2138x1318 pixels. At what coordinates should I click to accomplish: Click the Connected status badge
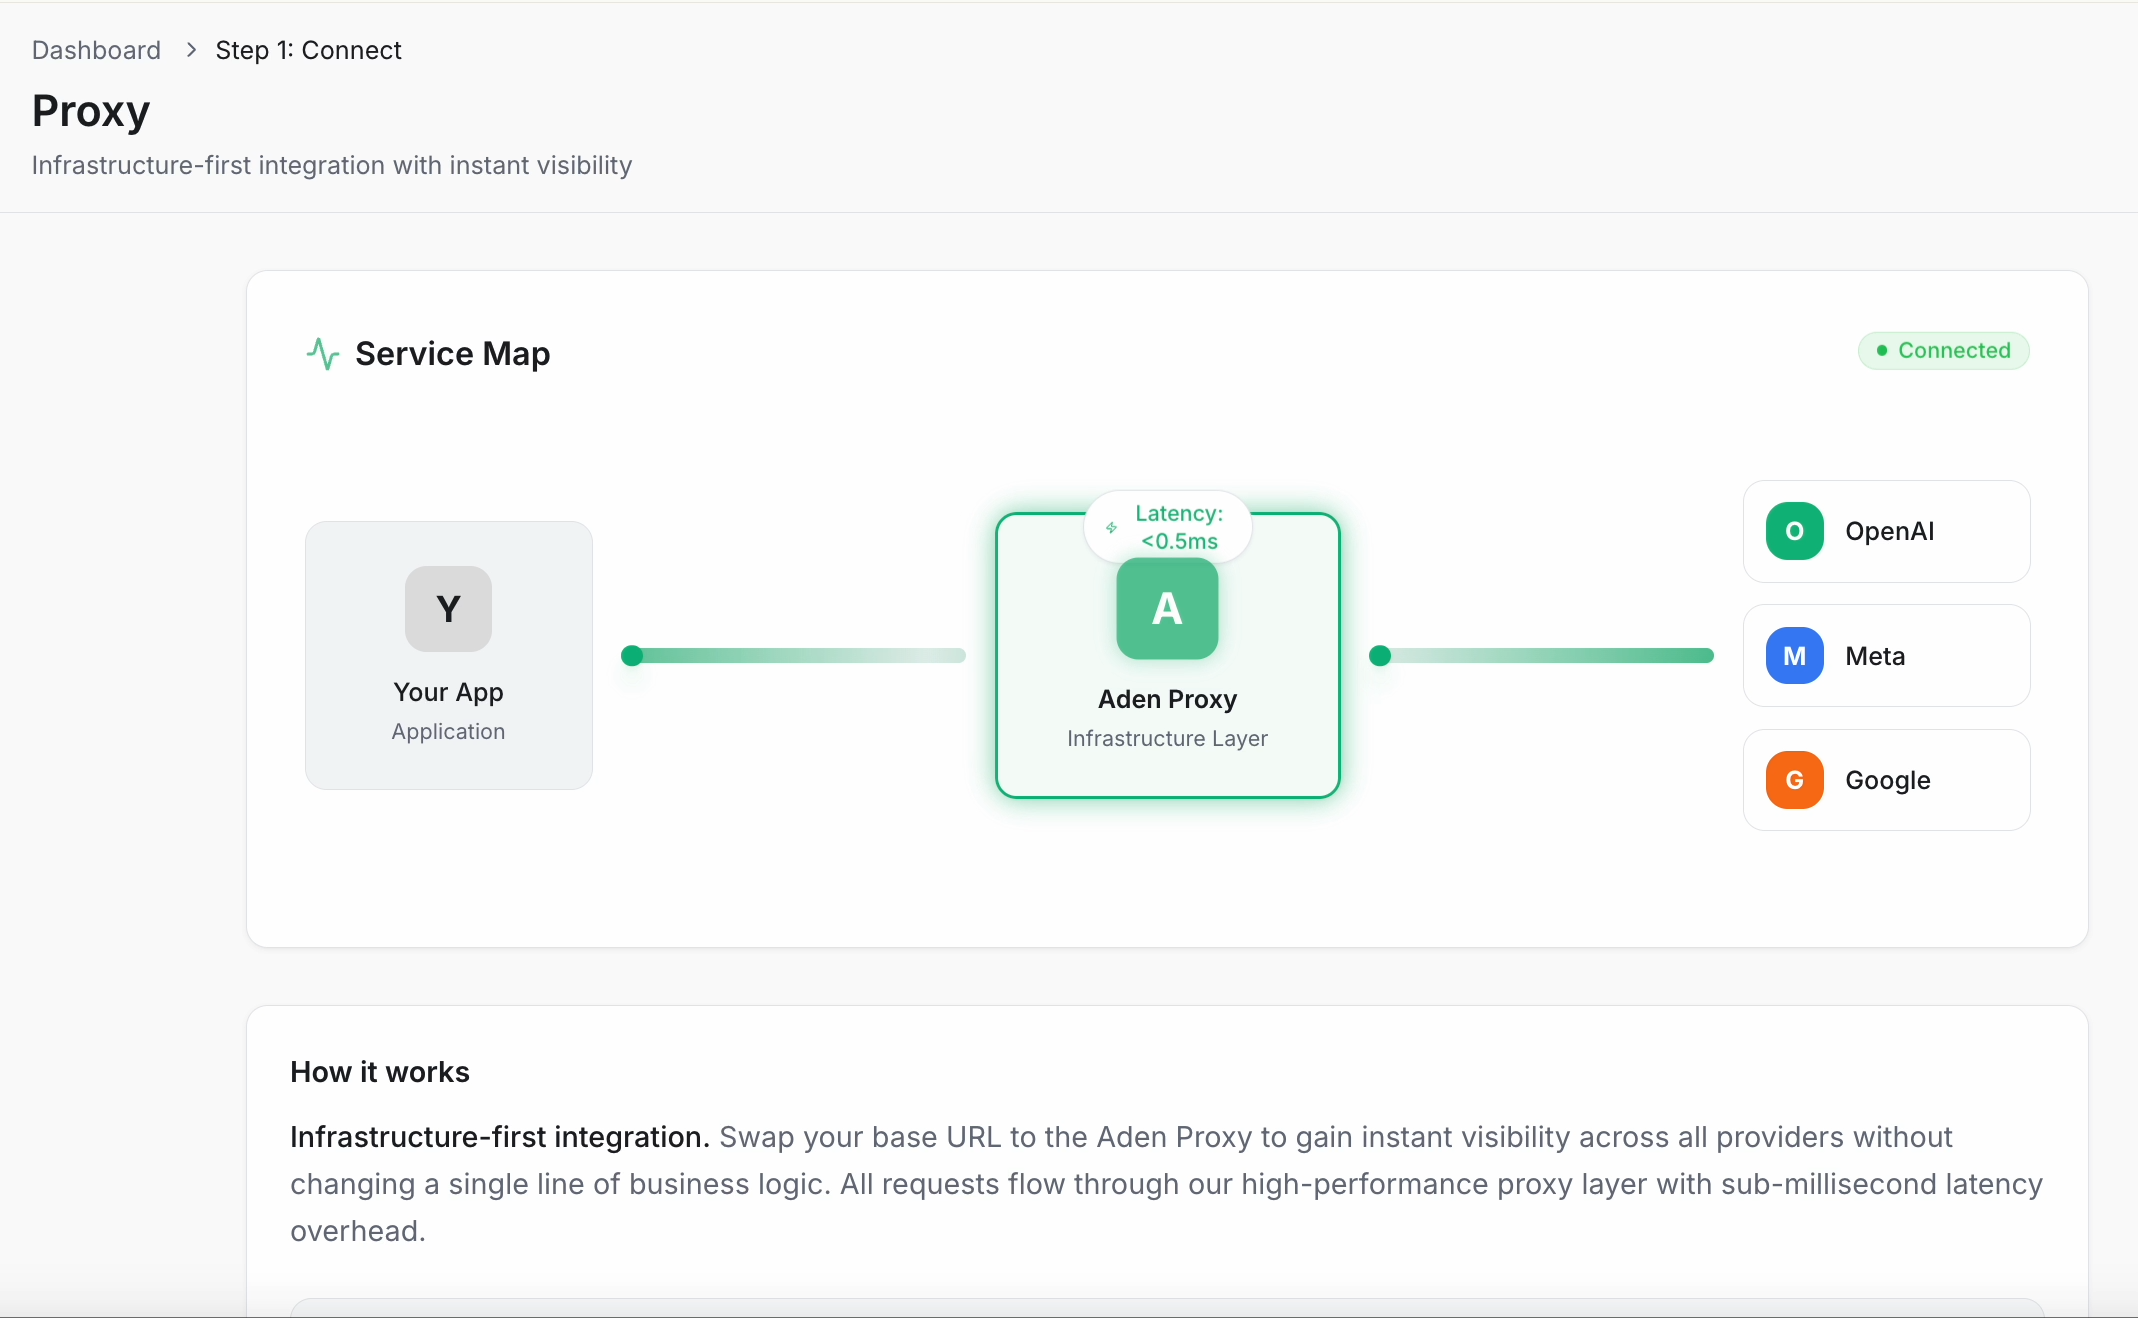(x=1943, y=351)
